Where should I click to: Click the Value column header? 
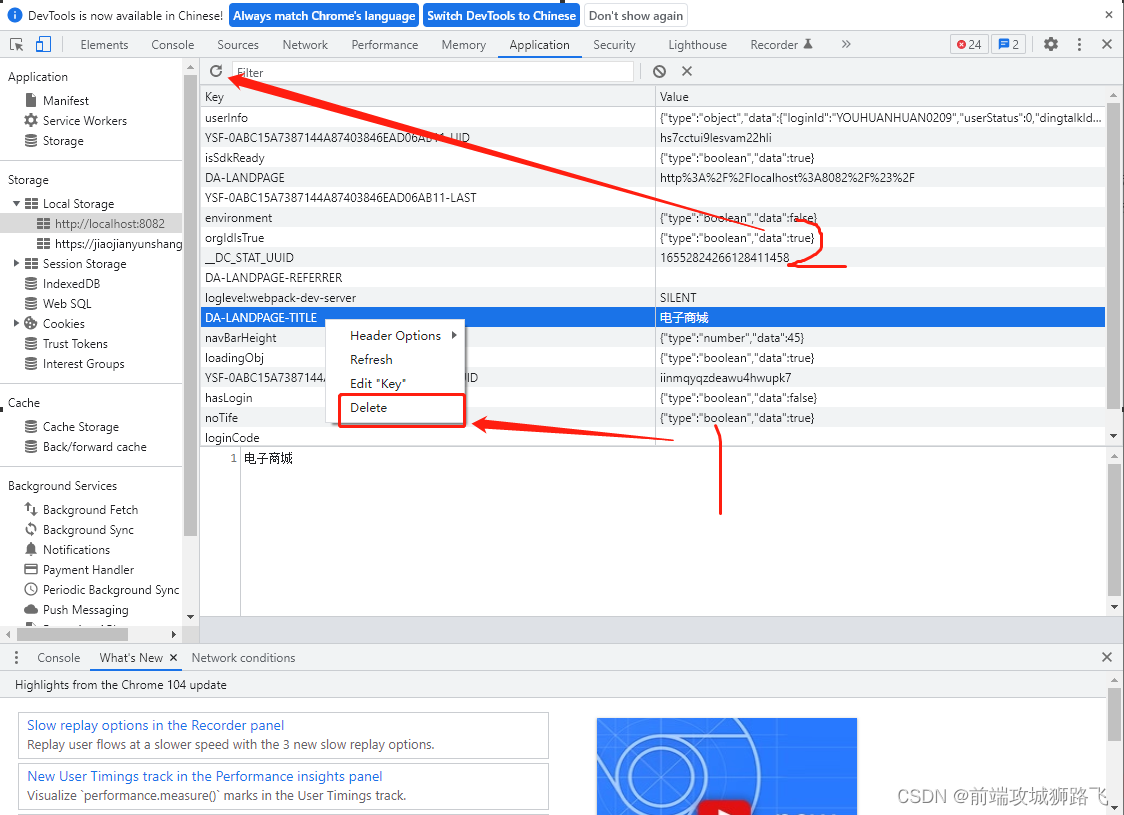click(x=880, y=97)
